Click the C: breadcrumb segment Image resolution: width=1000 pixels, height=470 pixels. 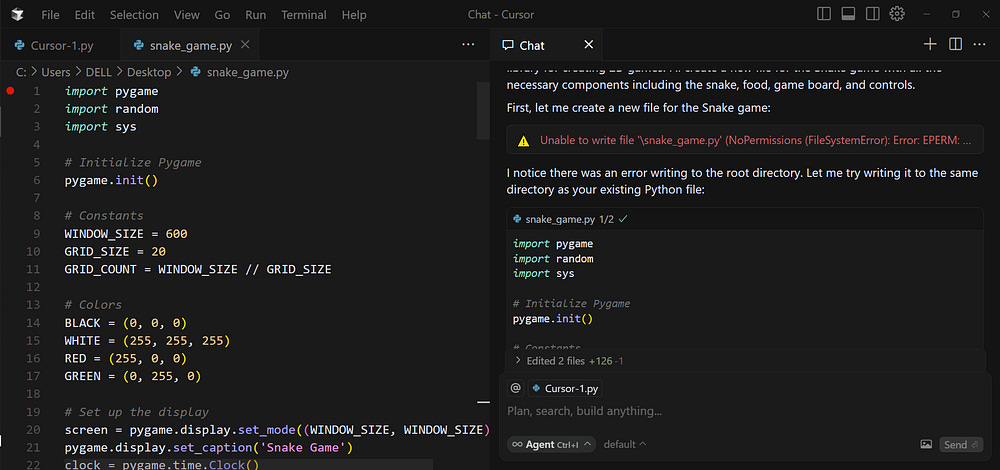pyautogui.click(x=21, y=72)
